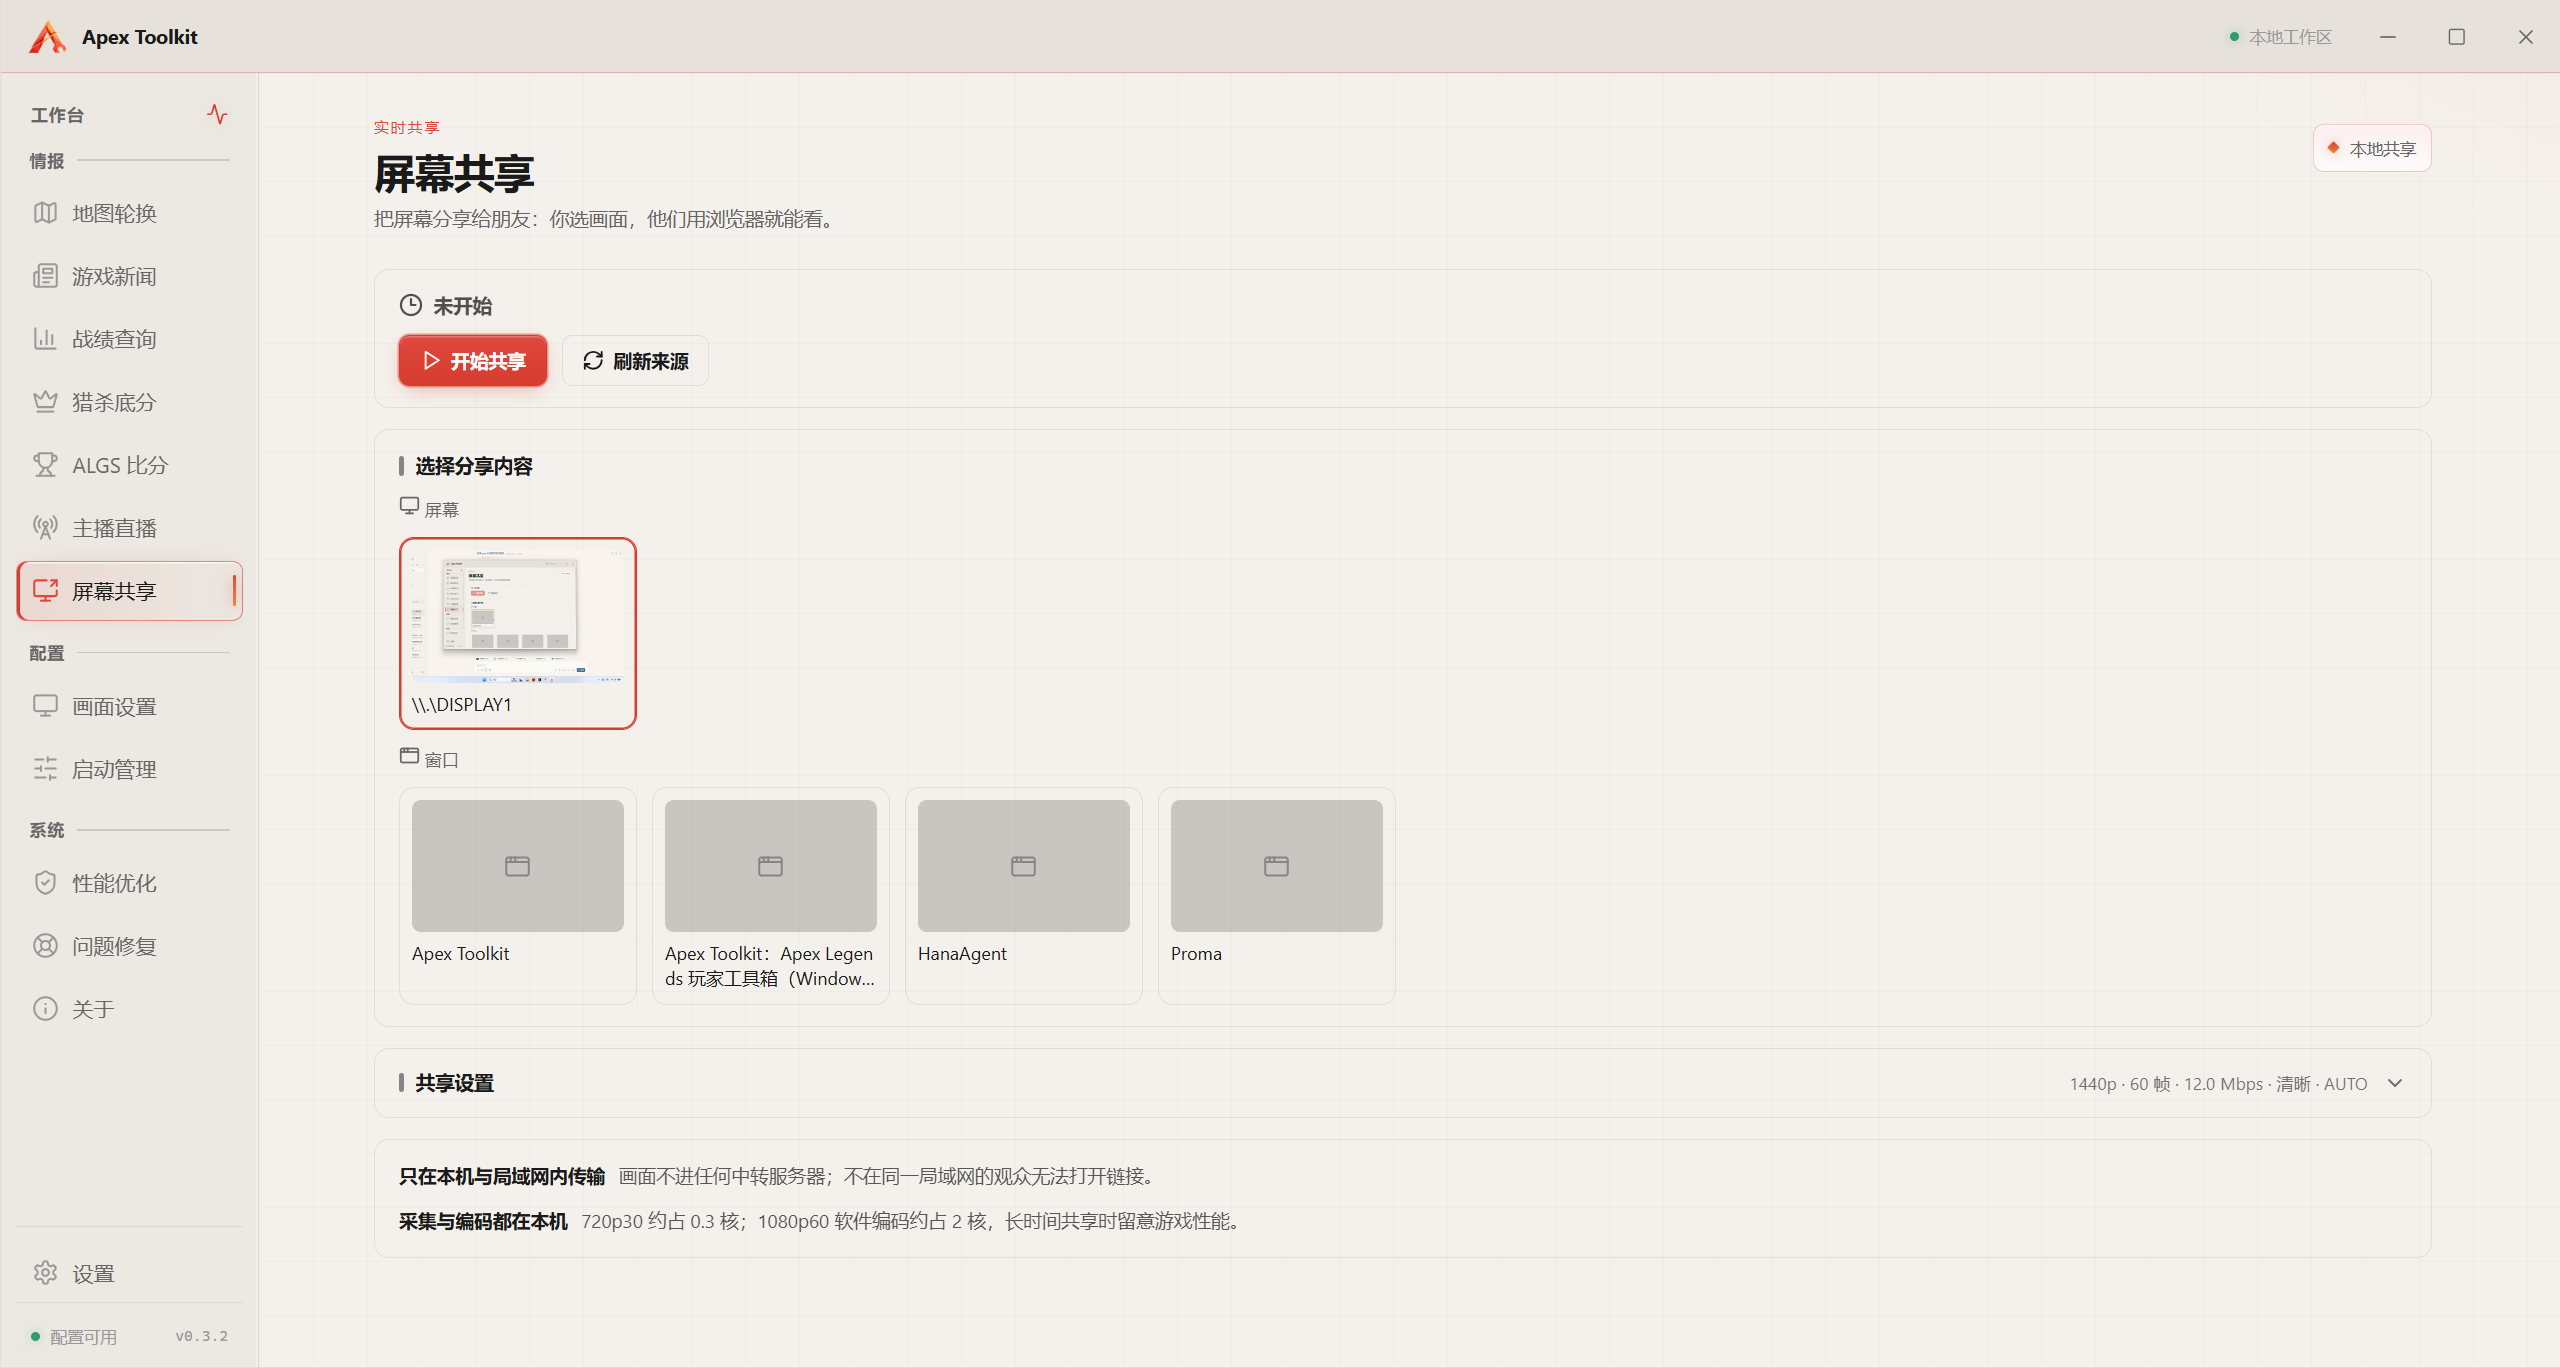
Task: Click the Apex Toolkit logo icon
Action: coord(47,37)
